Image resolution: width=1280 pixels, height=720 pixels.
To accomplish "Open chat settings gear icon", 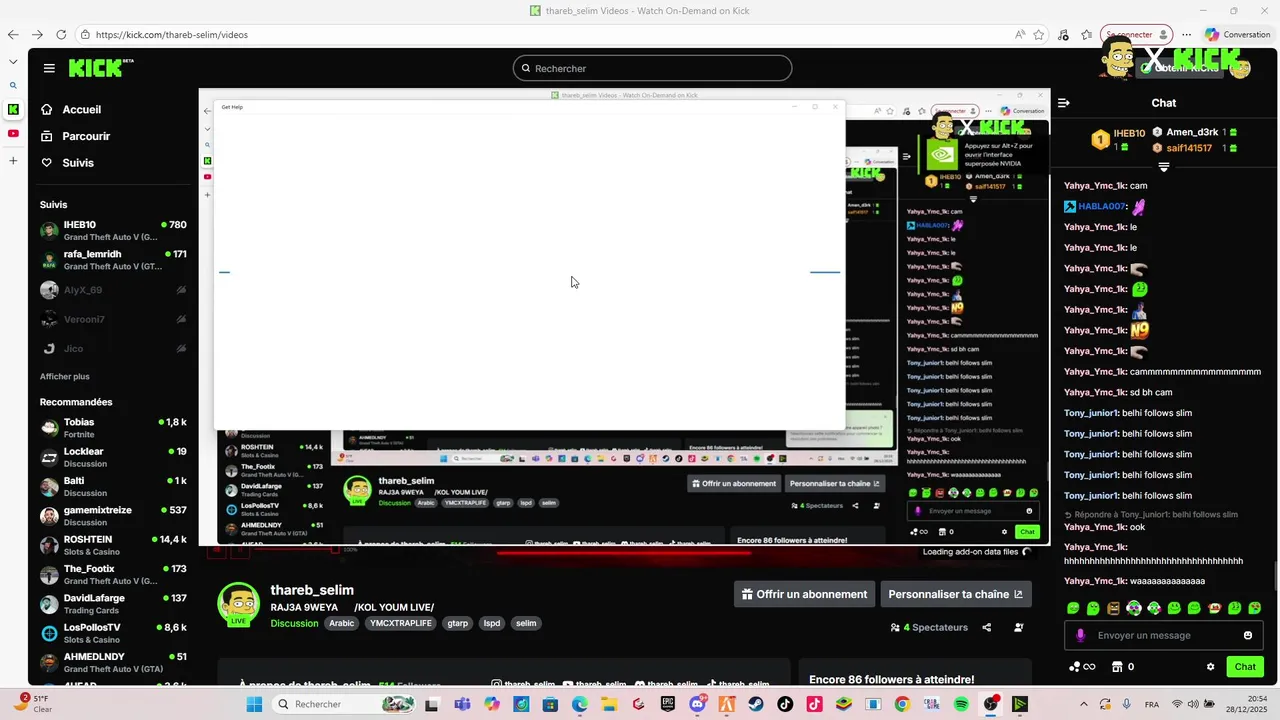I will (x=1210, y=667).
